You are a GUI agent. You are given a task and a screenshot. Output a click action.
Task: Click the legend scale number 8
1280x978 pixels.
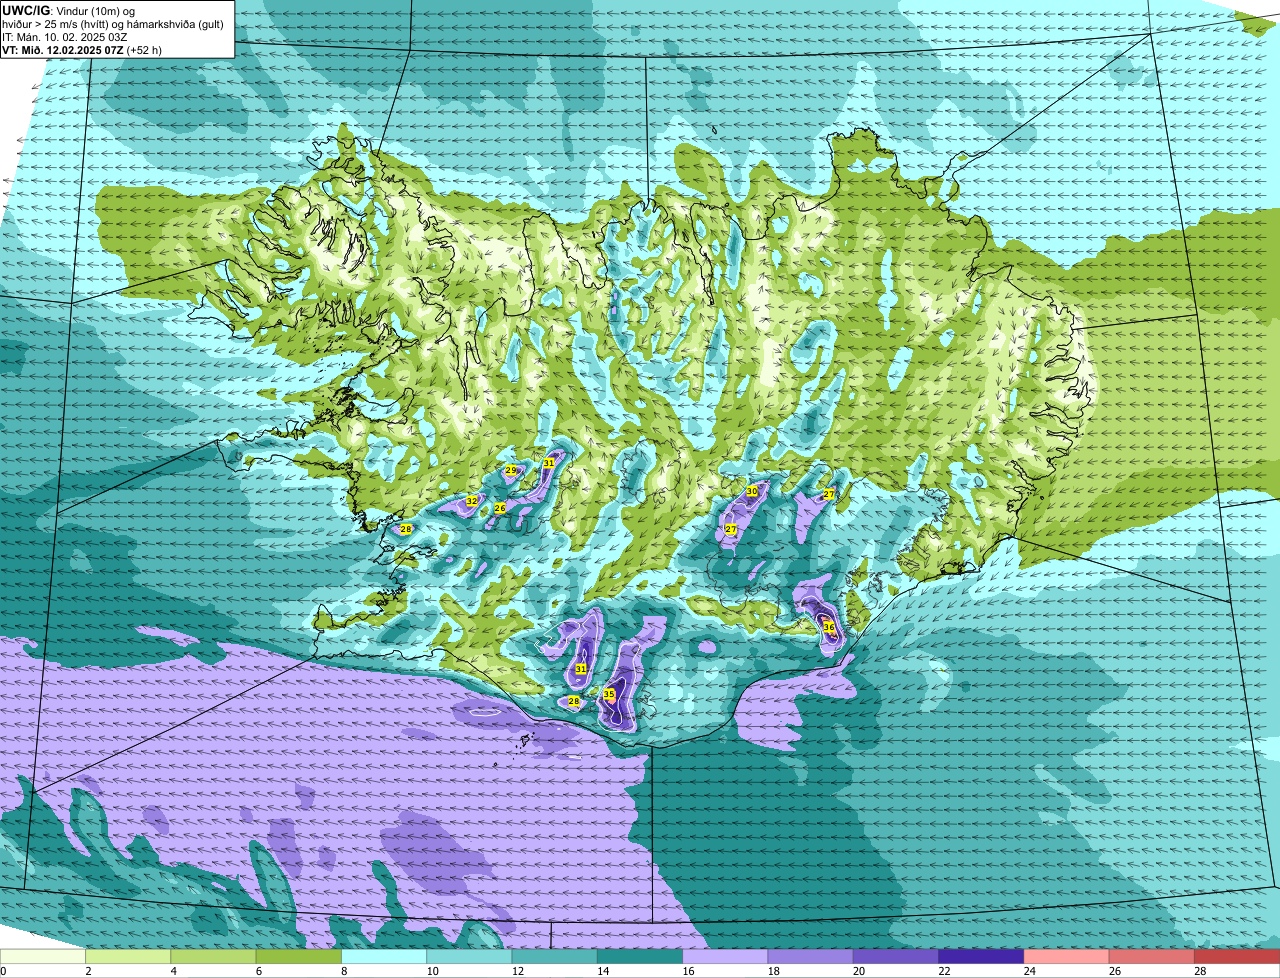pos(344,971)
